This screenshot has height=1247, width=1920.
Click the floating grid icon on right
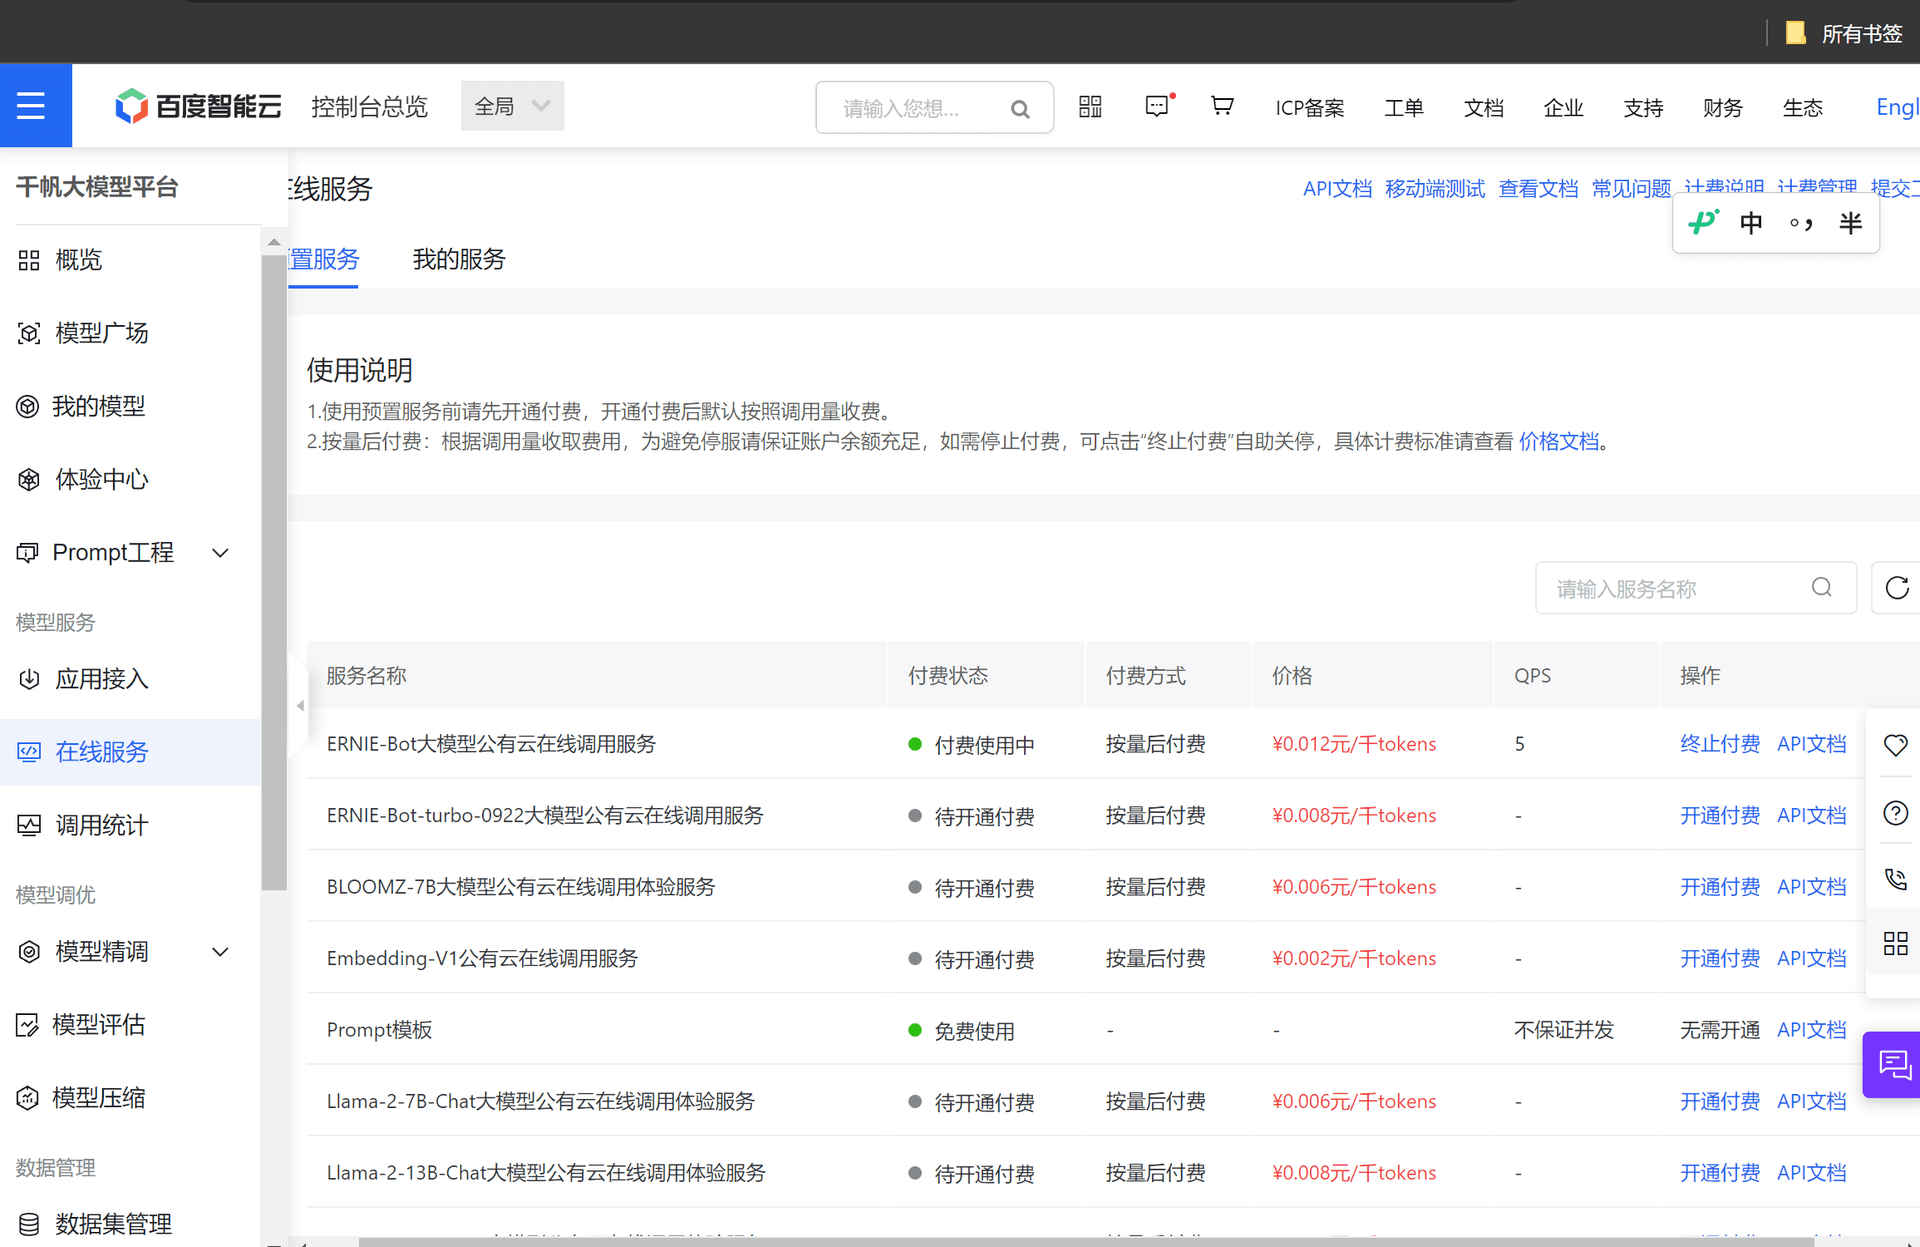[1896, 944]
